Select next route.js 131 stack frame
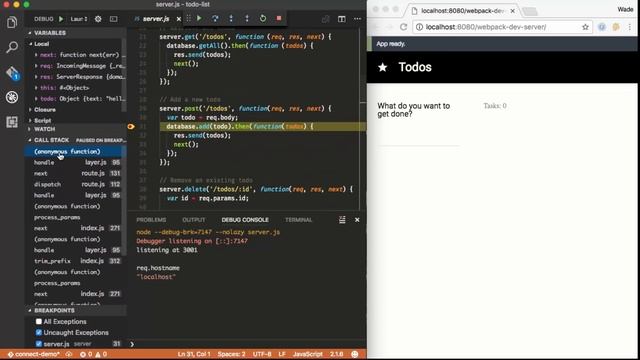Image resolution: width=640 pixels, height=360 pixels. pyautogui.click(x=77, y=173)
